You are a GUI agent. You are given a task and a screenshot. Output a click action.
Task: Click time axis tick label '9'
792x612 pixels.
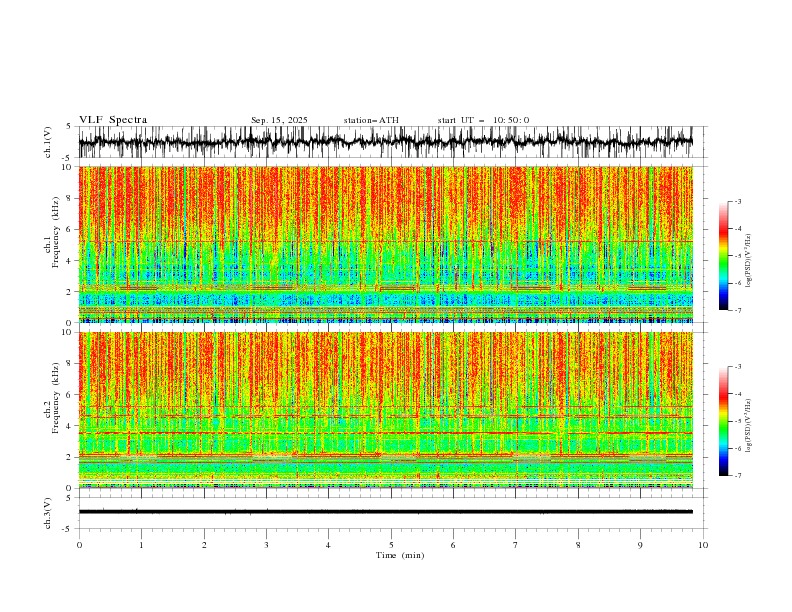(x=640, y=545)
